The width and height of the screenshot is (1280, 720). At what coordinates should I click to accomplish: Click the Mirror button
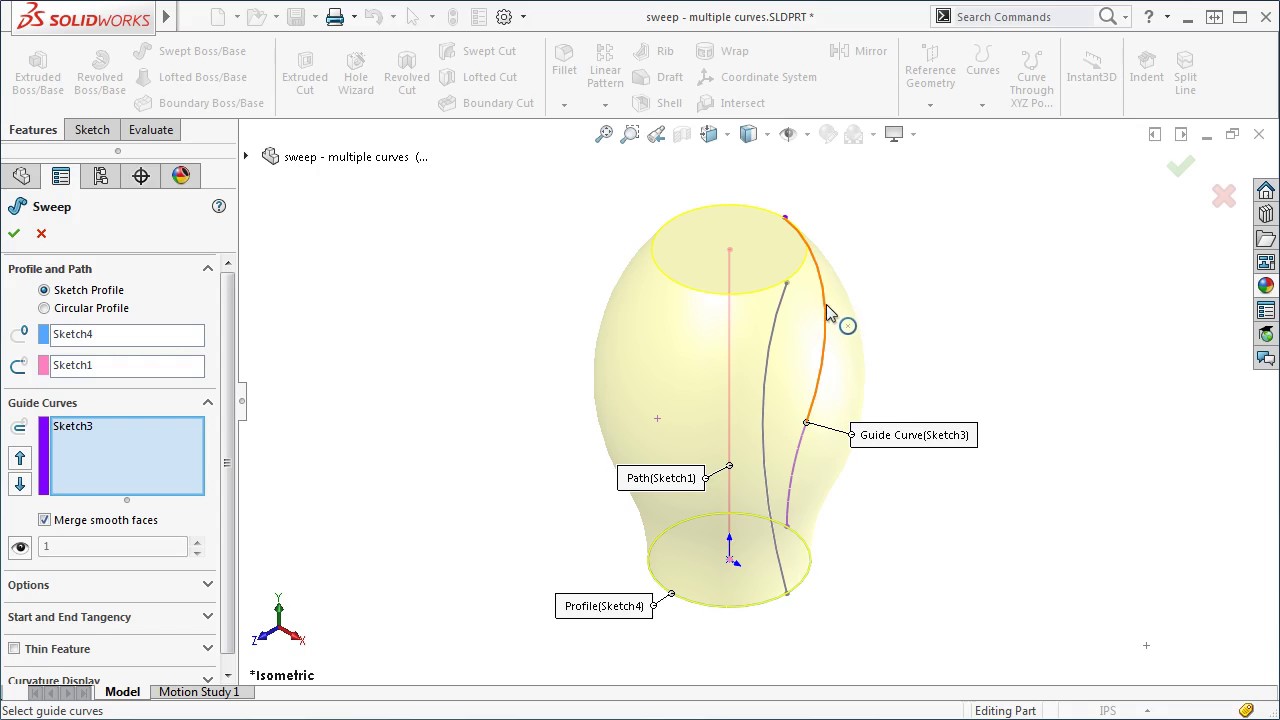[859, 51]
